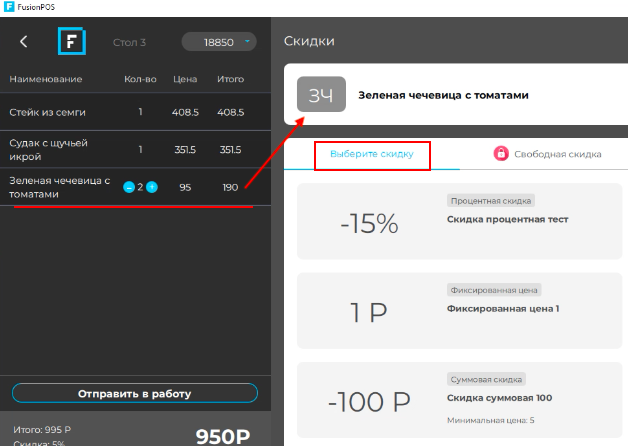Click the Итого column header
The image size is (628, 446).
[230, 79]
